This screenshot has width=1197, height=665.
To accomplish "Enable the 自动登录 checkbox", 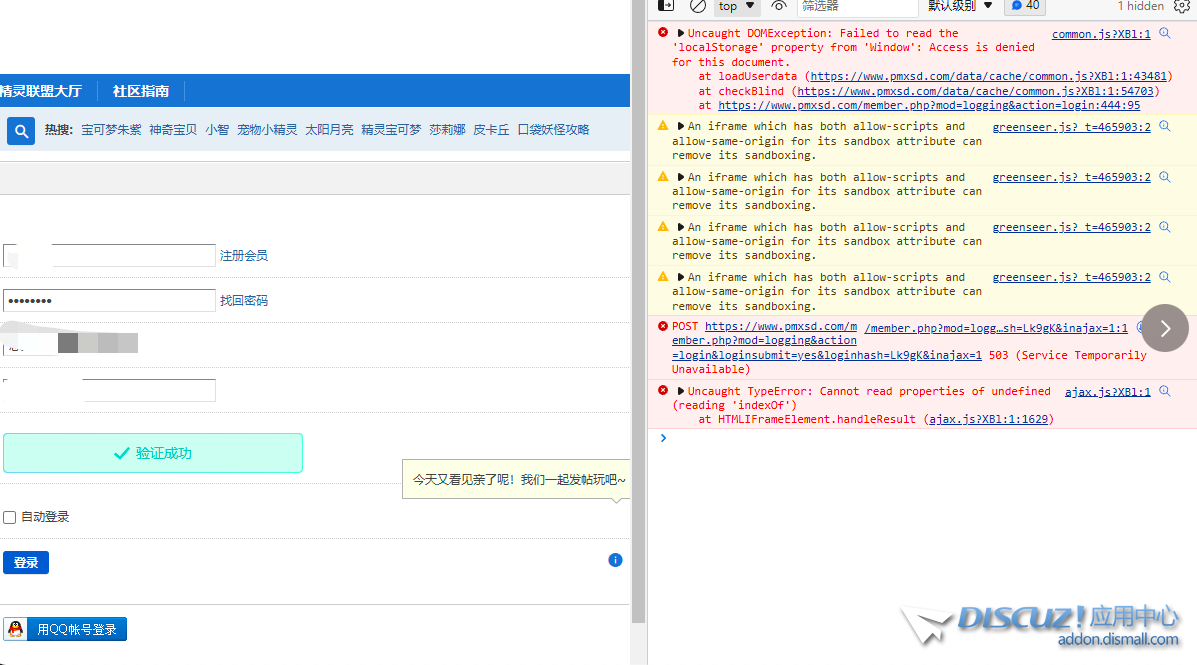I will (x=10, y=517).
